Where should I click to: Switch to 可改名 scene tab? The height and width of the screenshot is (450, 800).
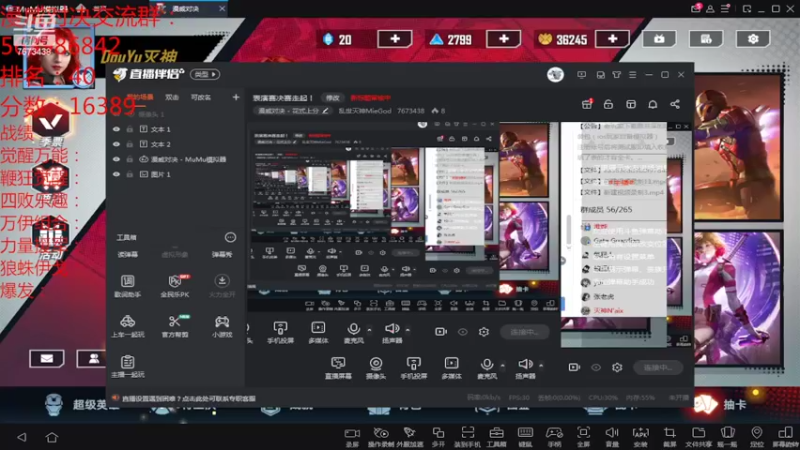201,97
